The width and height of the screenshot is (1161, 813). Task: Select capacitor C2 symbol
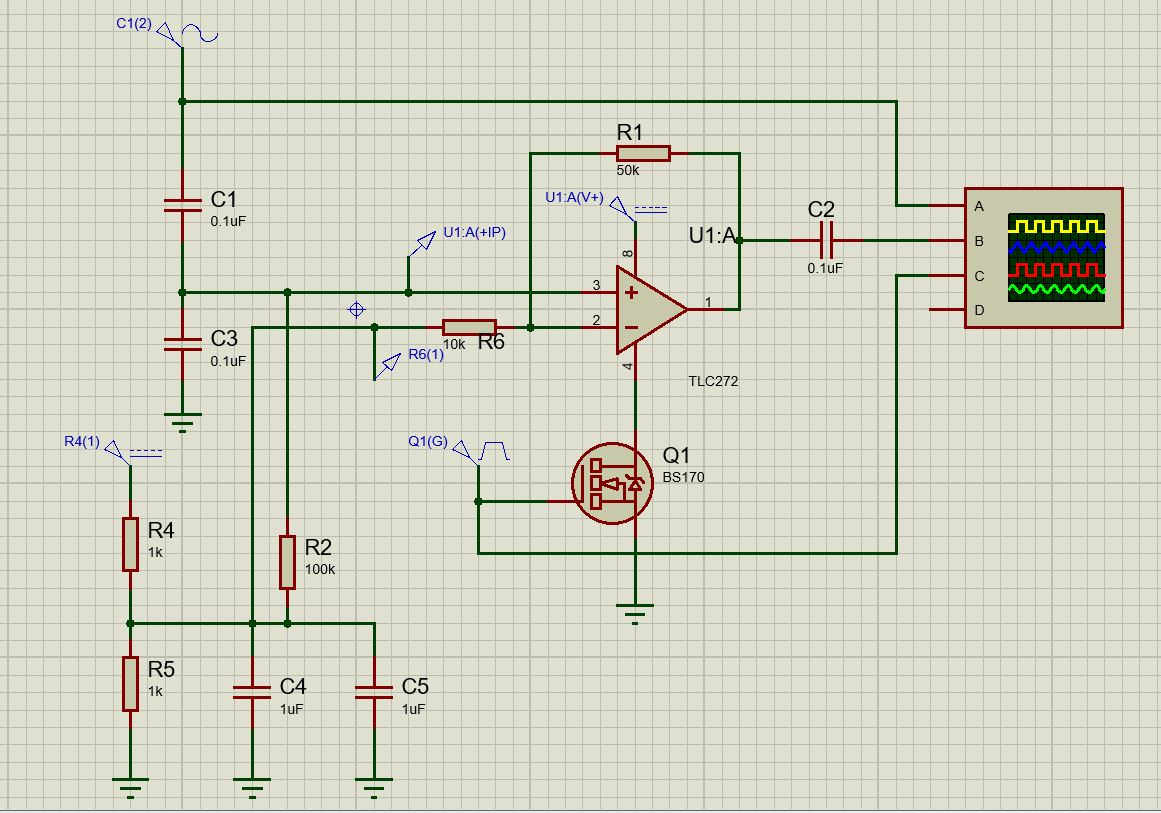click(x=826, y=241)
